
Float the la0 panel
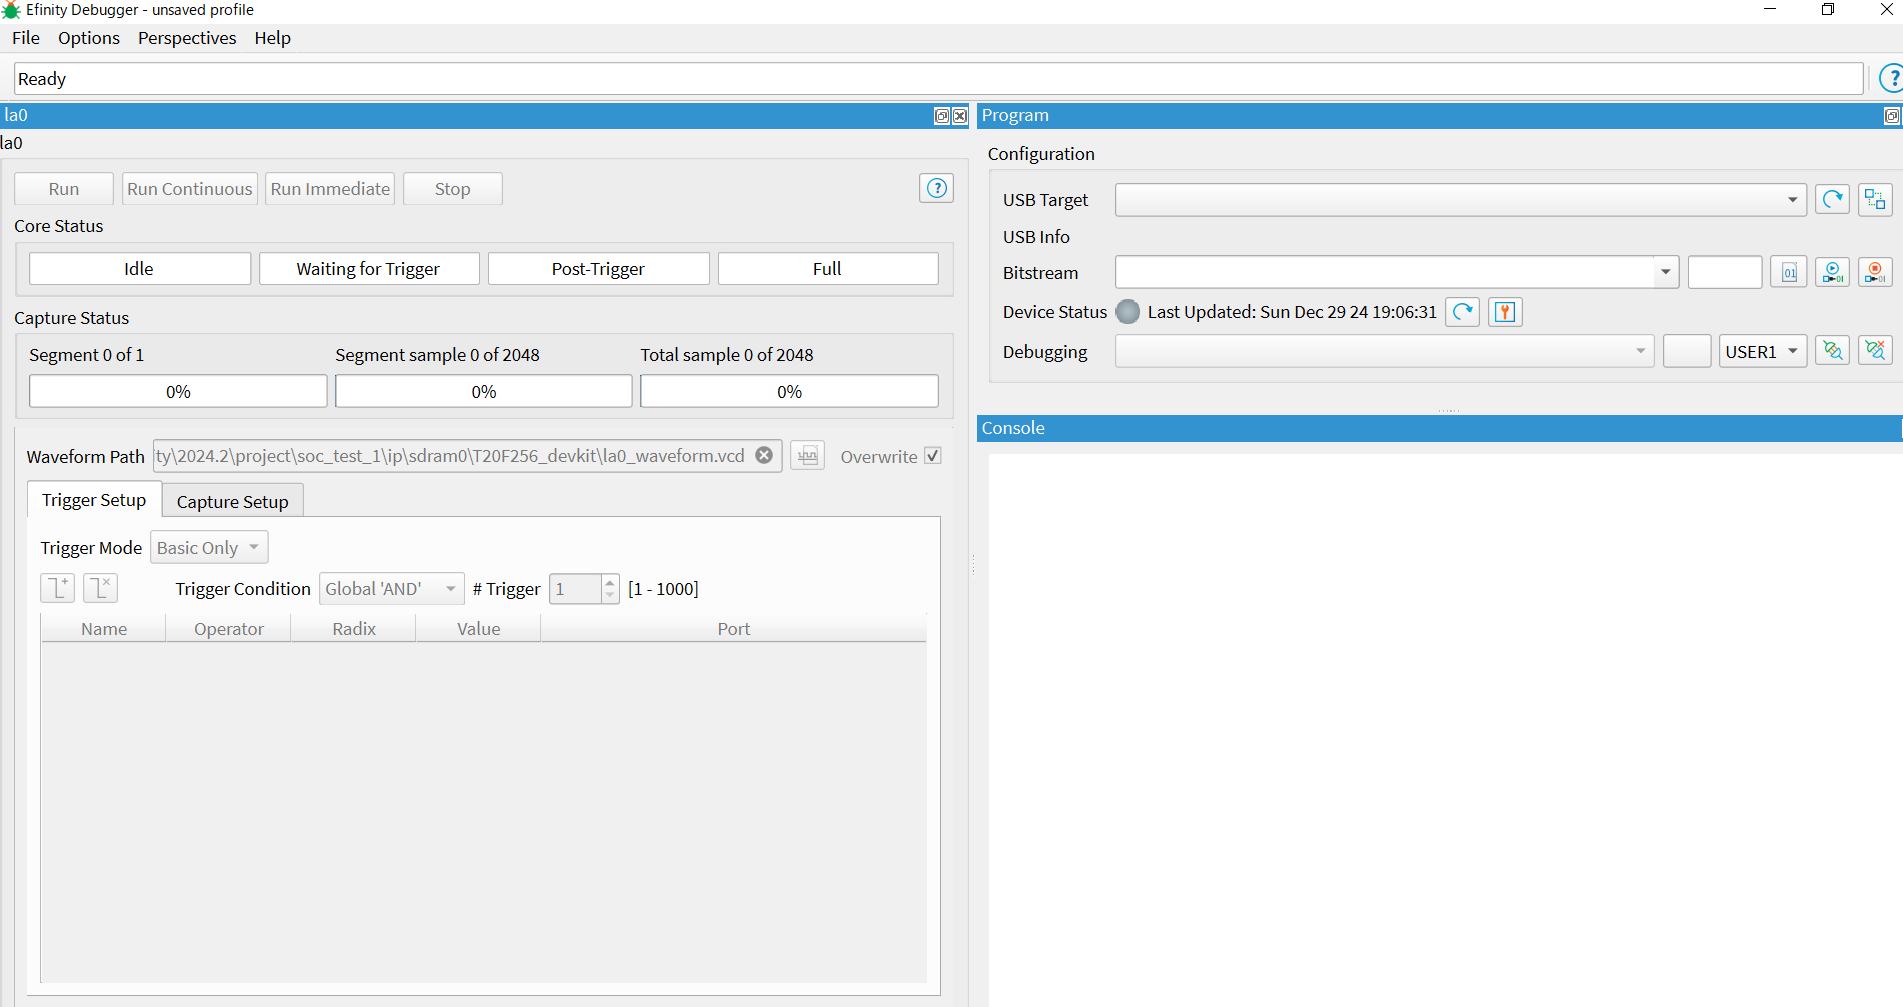click(942, 116)
